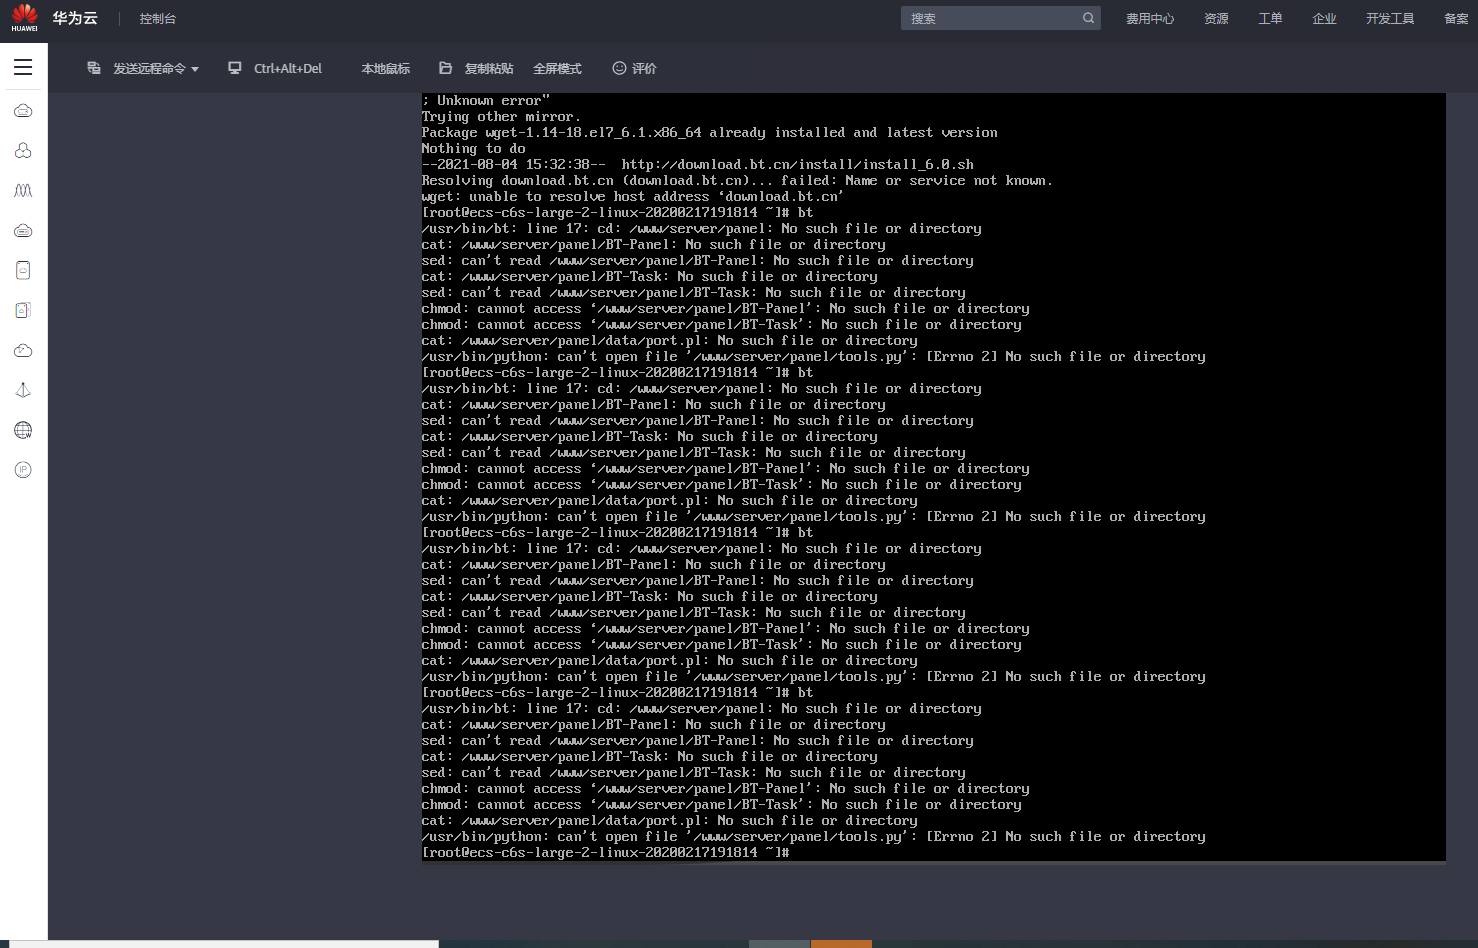Open the 复制粘贴 copy-paste tool
This screenshot has width=1478, height=948.
tap(477, 68)
